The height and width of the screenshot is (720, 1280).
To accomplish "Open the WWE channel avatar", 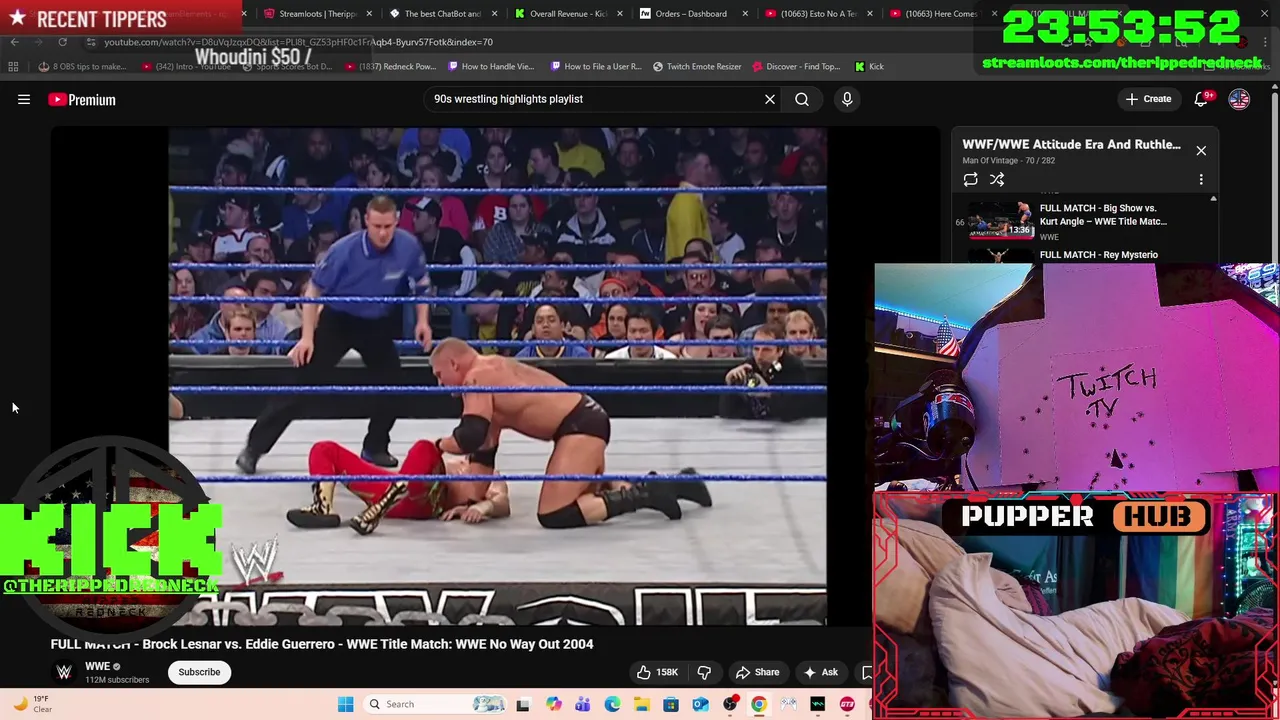I will point(64,672).
